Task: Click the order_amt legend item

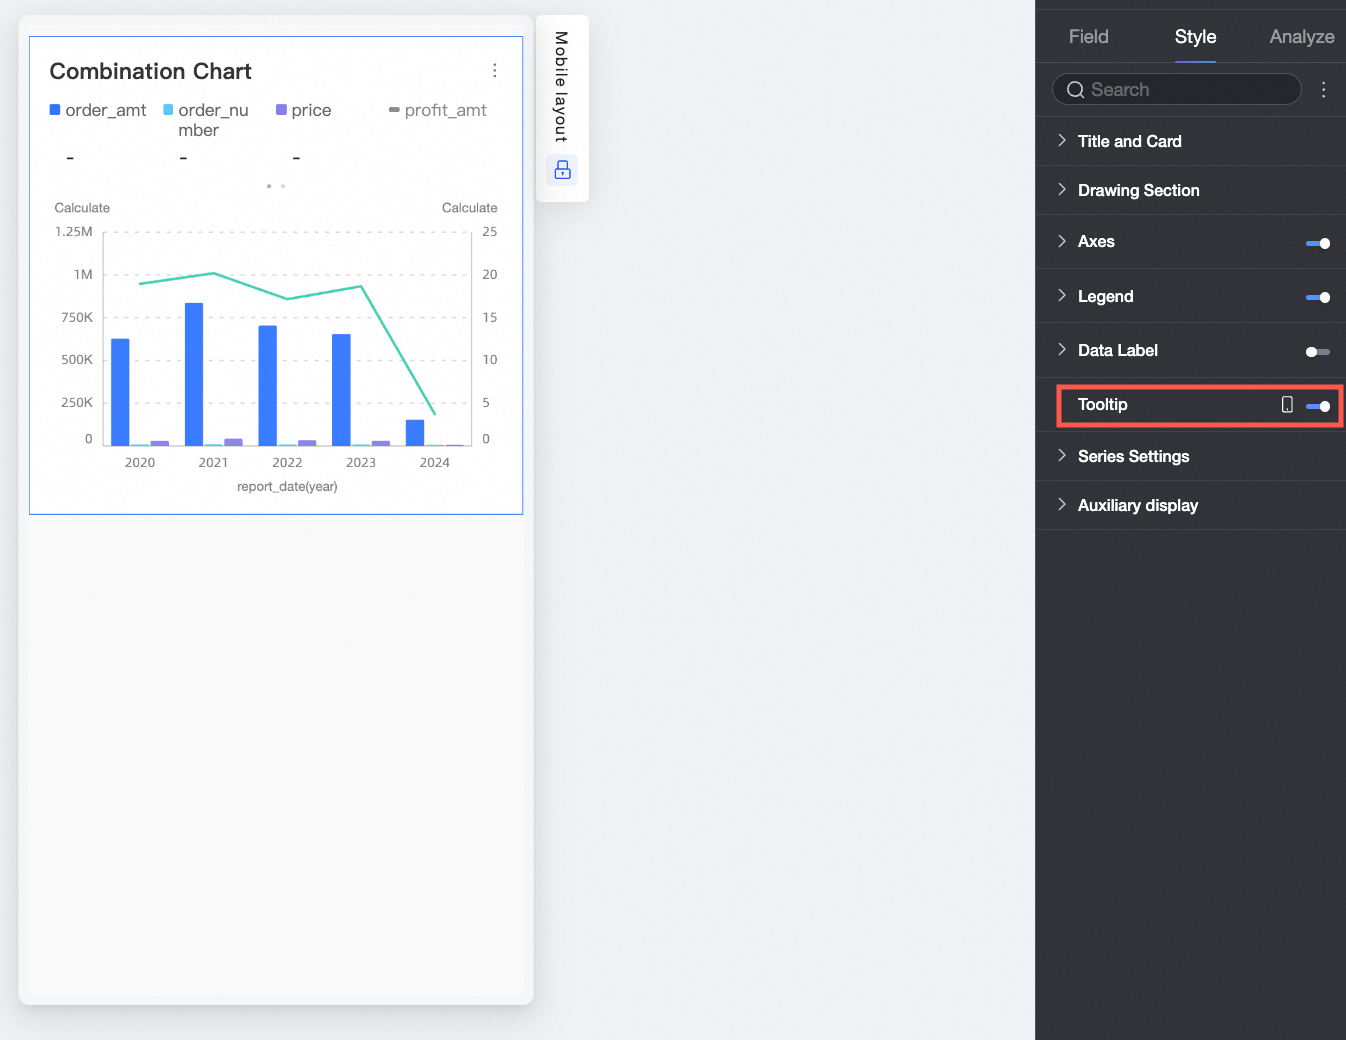Action: [98, 110]
